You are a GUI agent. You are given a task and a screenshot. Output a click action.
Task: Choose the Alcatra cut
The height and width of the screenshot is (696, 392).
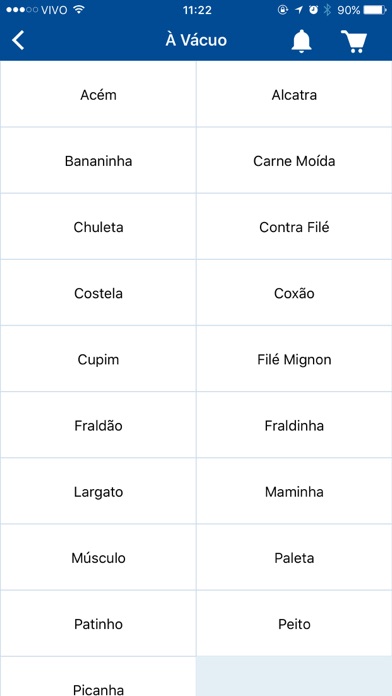point(294,94)
